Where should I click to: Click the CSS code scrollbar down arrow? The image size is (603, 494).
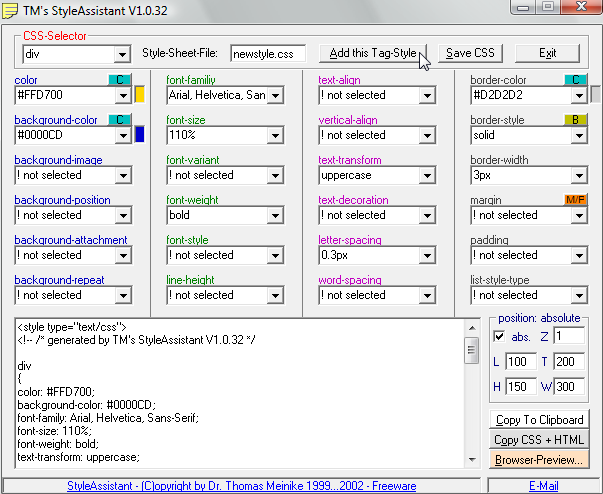tap(472, 460)
